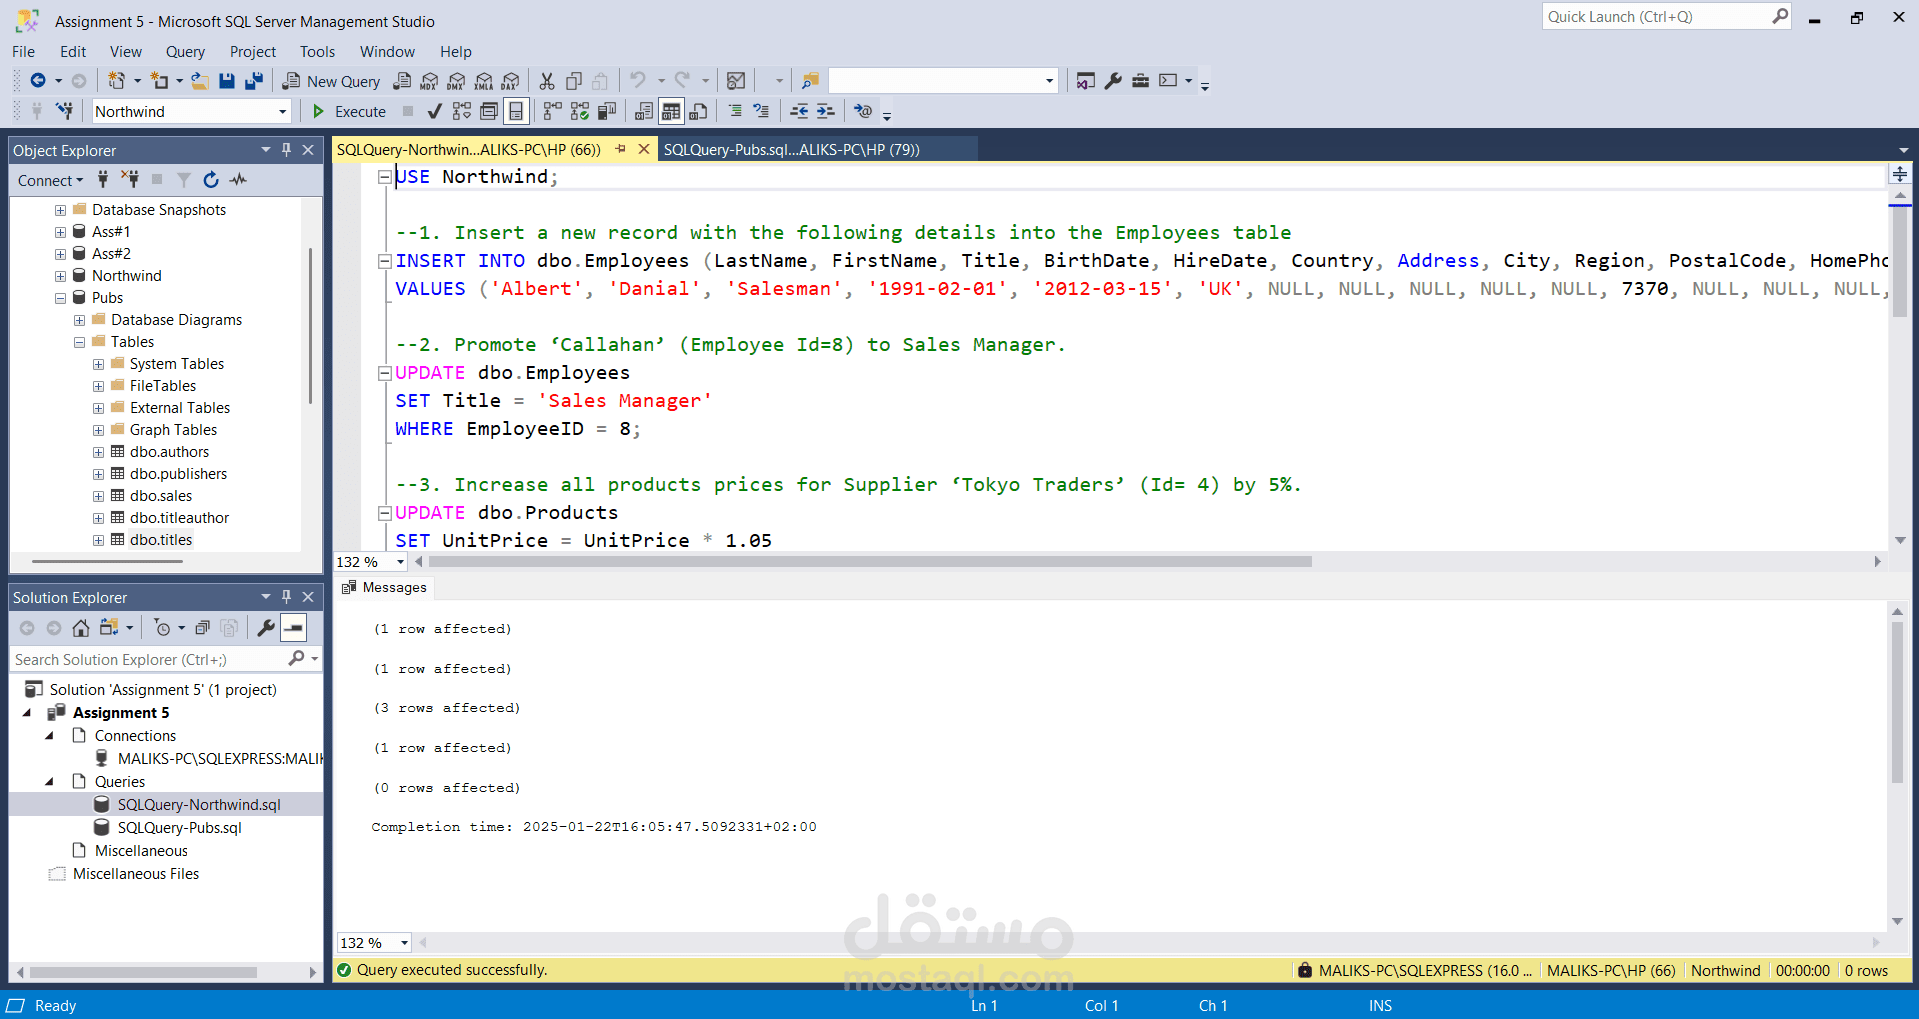
Task: Expand the dbo.authors table node
Action: pos(98,452)
